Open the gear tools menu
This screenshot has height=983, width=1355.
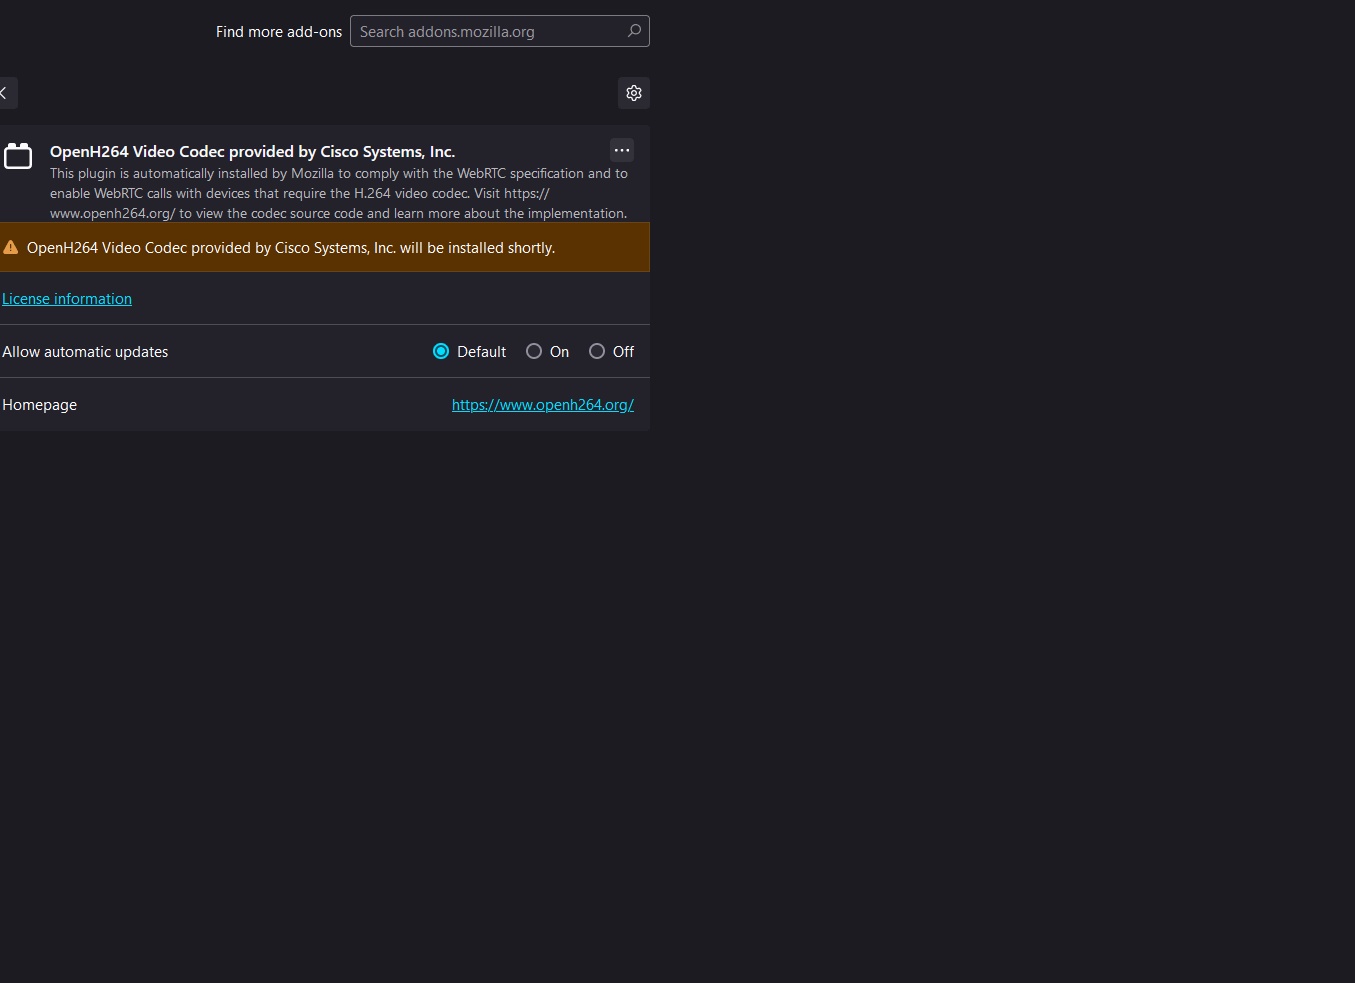pyautogui.click(x=634, y=93)
